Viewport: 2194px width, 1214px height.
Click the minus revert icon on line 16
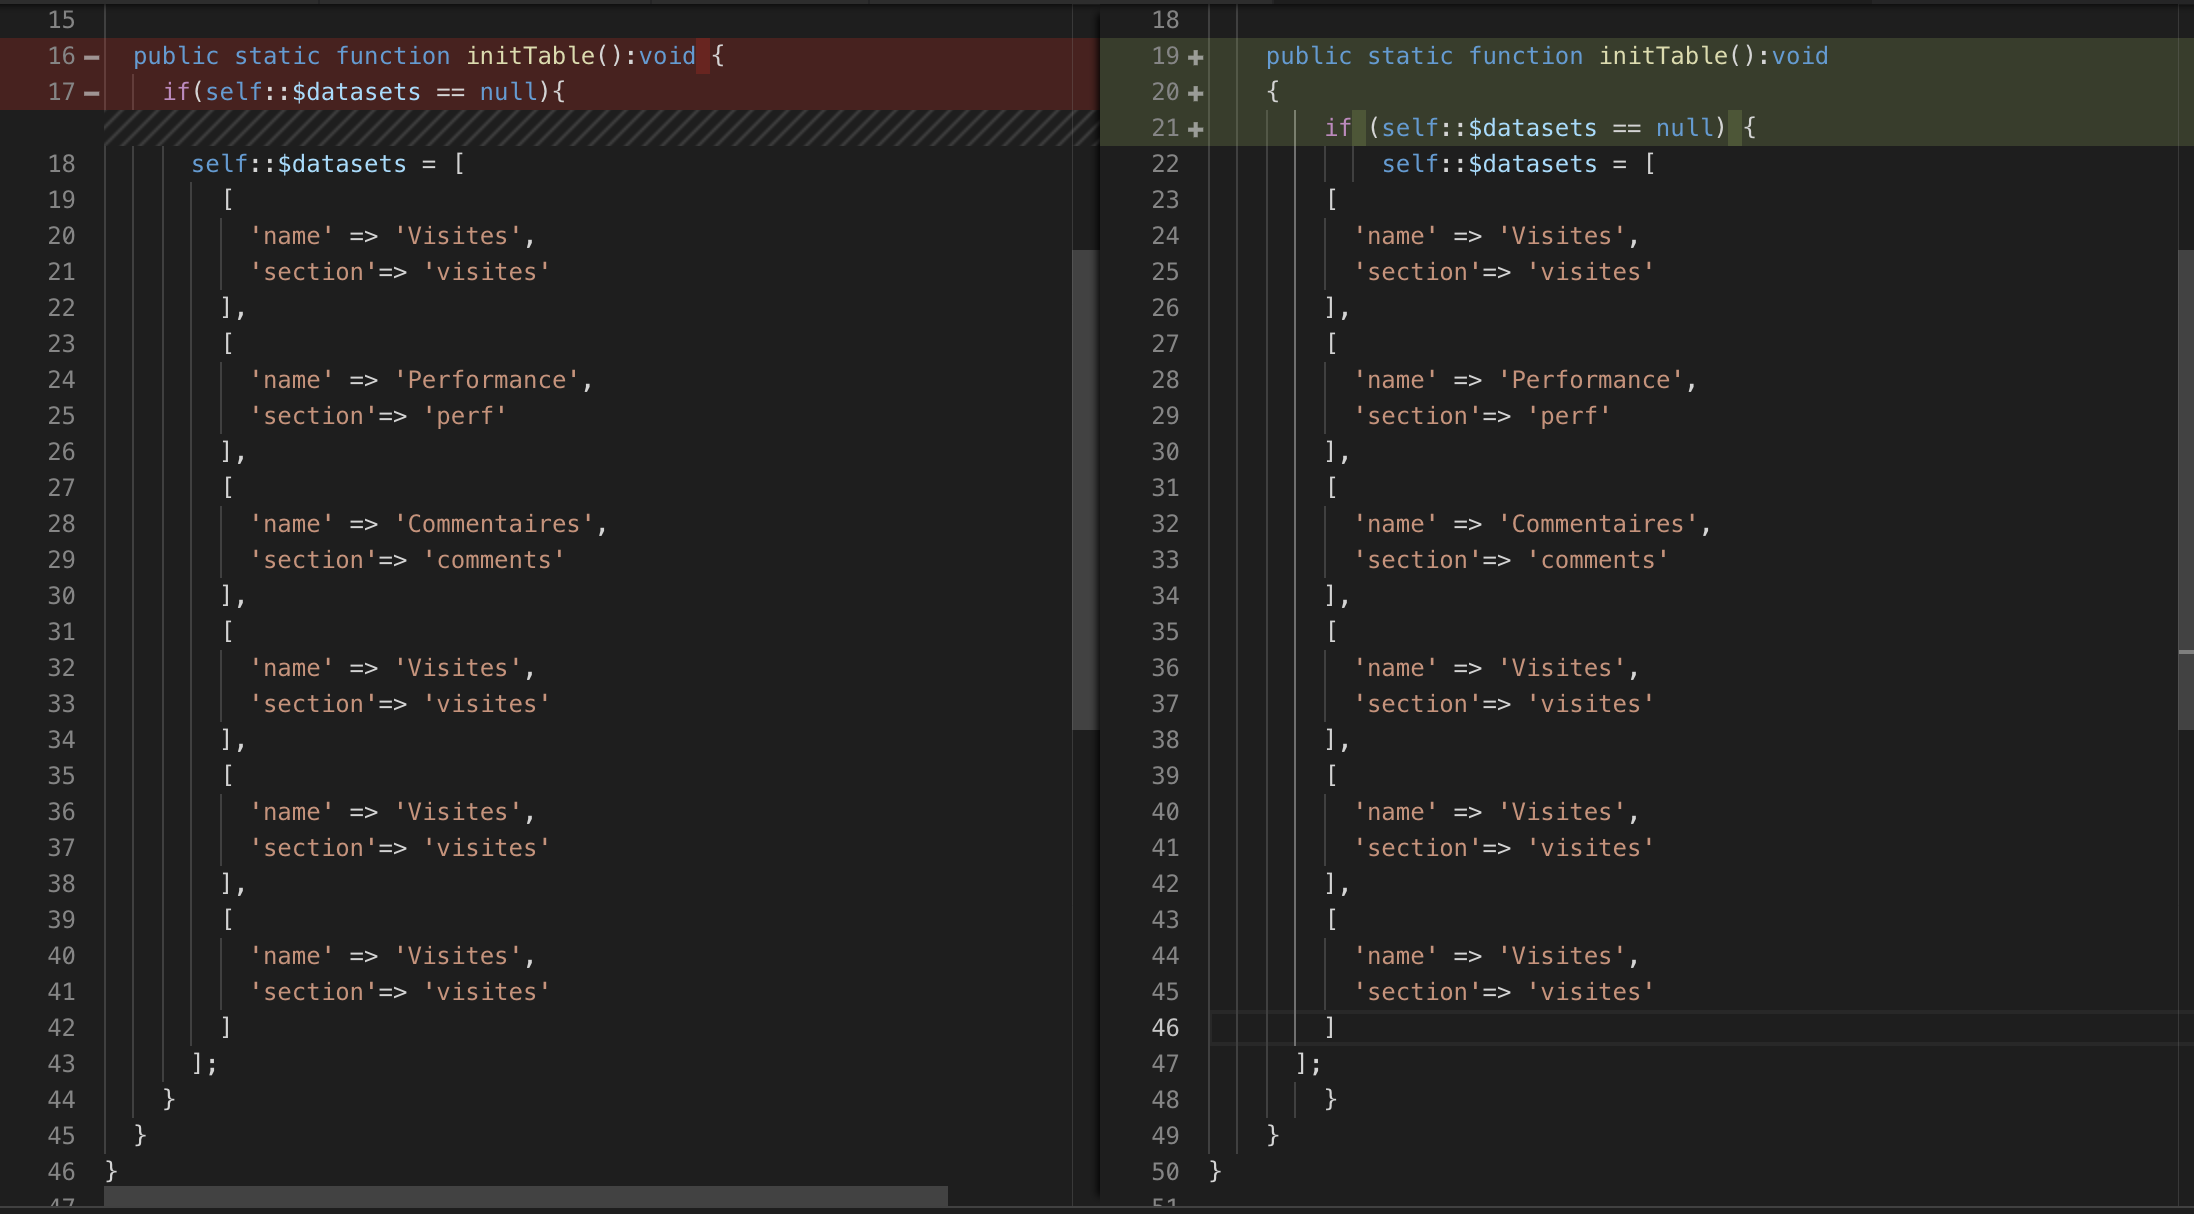click(92, 57)
